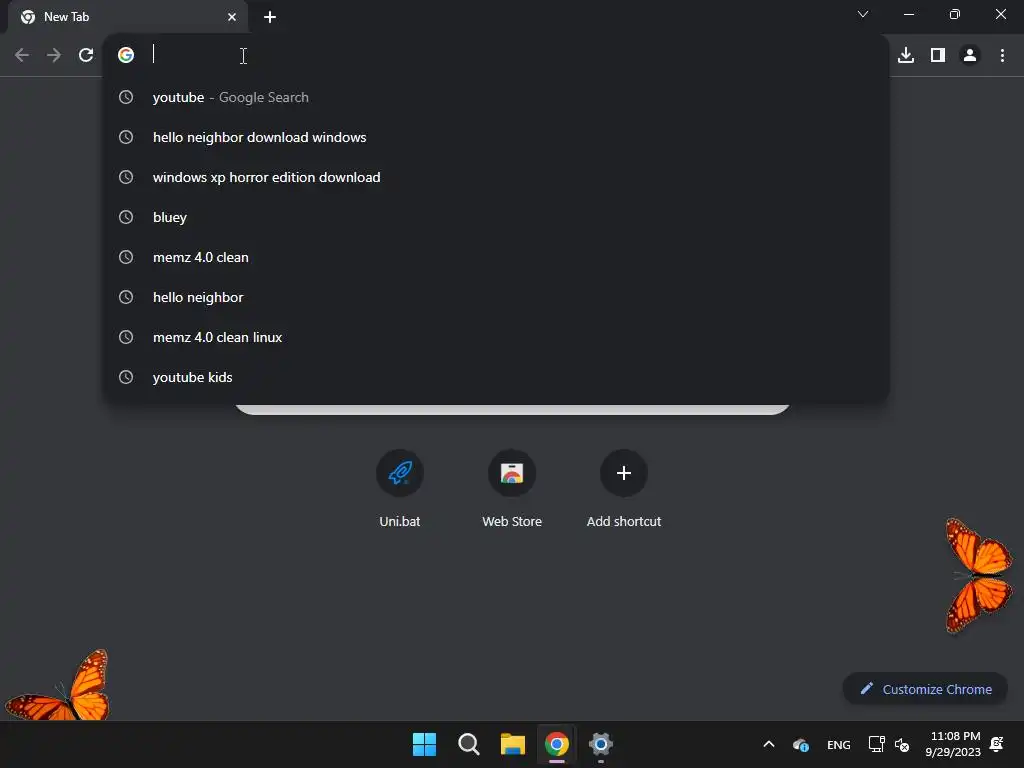Screen dimensions: 1024x768
Task: Click the history icon beside 'youtube kids'
Action: point(126,377)
